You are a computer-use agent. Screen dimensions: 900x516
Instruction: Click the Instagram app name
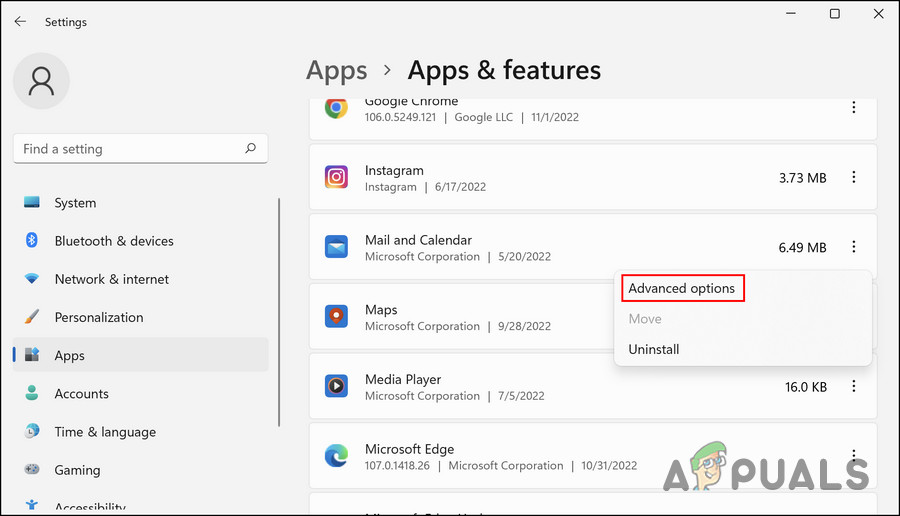[x=394, y=170]
